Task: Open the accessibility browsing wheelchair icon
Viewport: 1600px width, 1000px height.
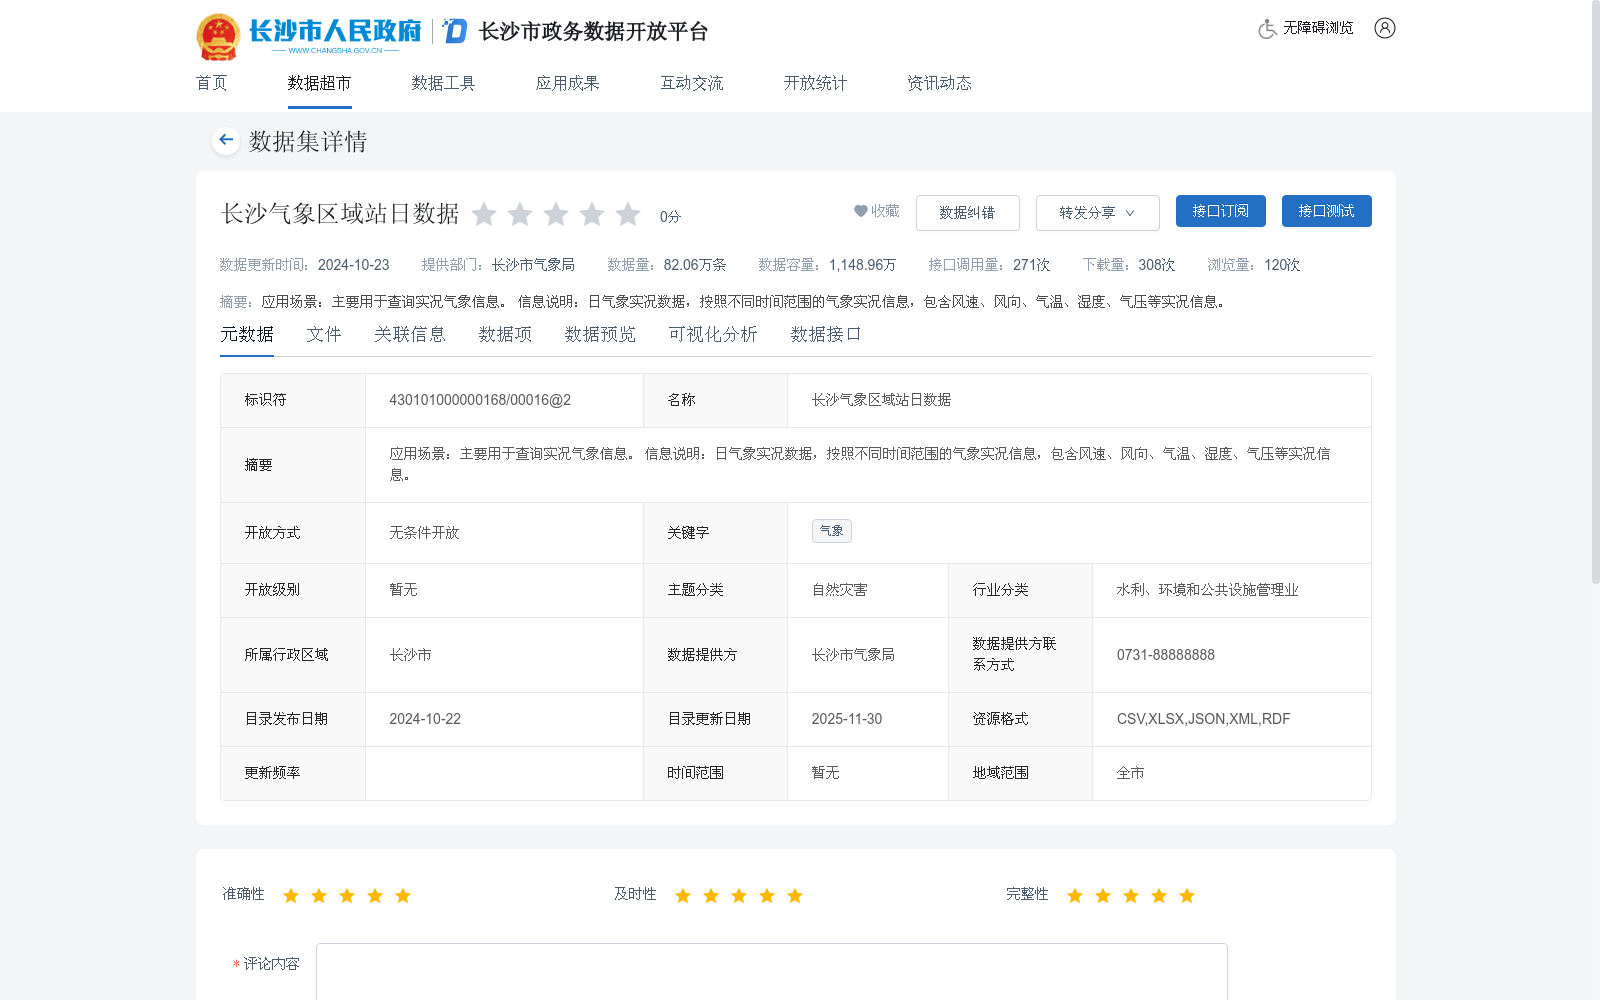Action: (1267, 29)
